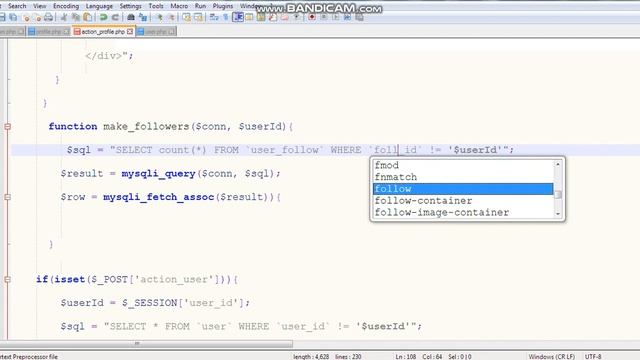This screenshot has width=640, height=360.
Task: Open the Tools menu
Action: (156, 6)
